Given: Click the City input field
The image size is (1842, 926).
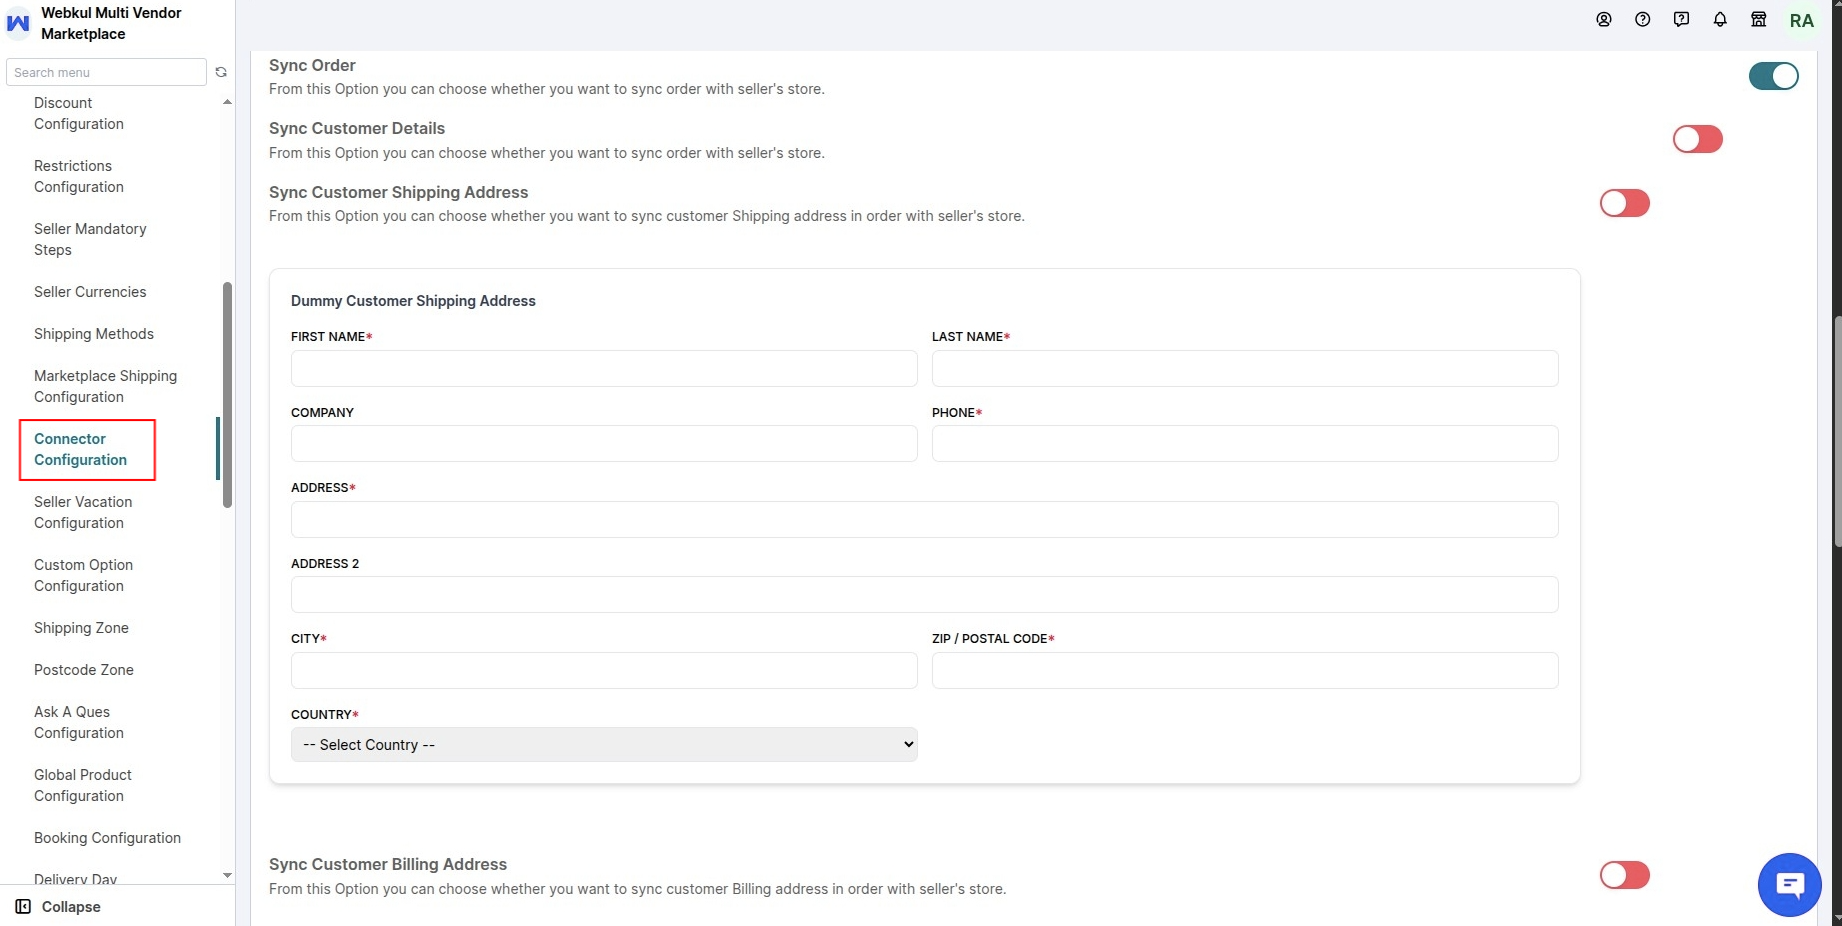Looking at the screenshot, I should pyautogui.click(x=604, y=670).
